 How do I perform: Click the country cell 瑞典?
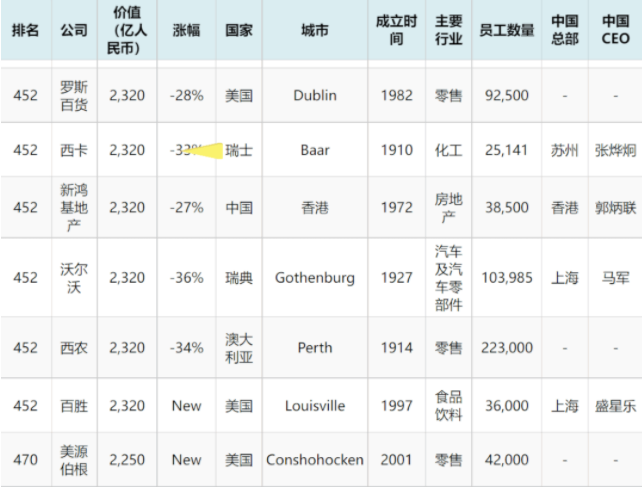[239, 278]
